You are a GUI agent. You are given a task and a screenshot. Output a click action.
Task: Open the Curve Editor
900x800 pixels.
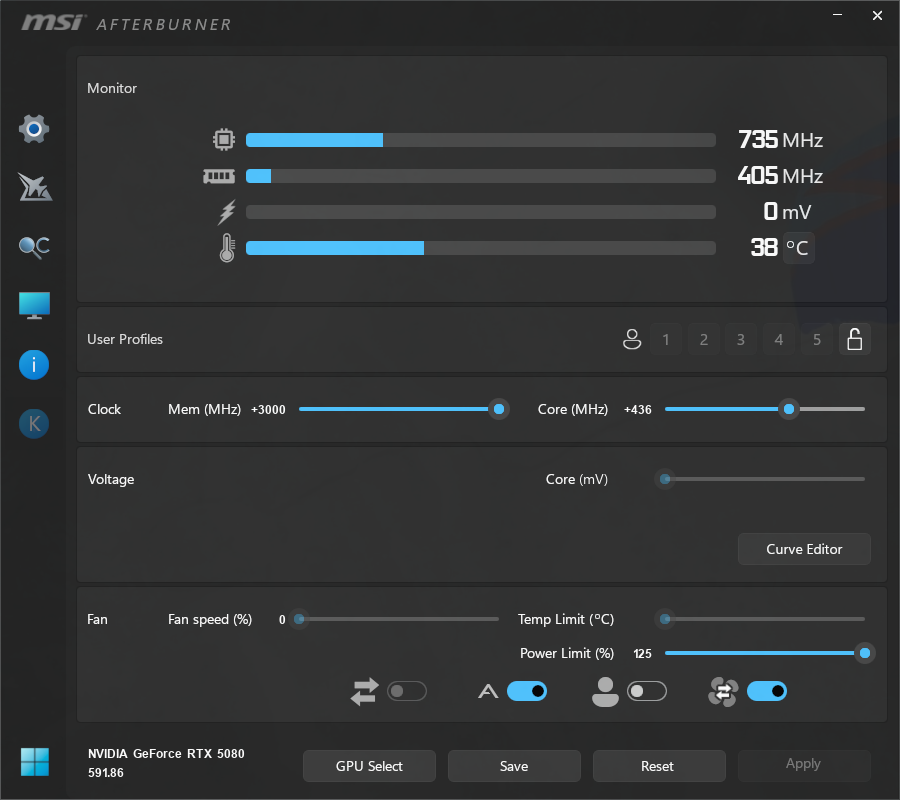(x=804, y=549)
